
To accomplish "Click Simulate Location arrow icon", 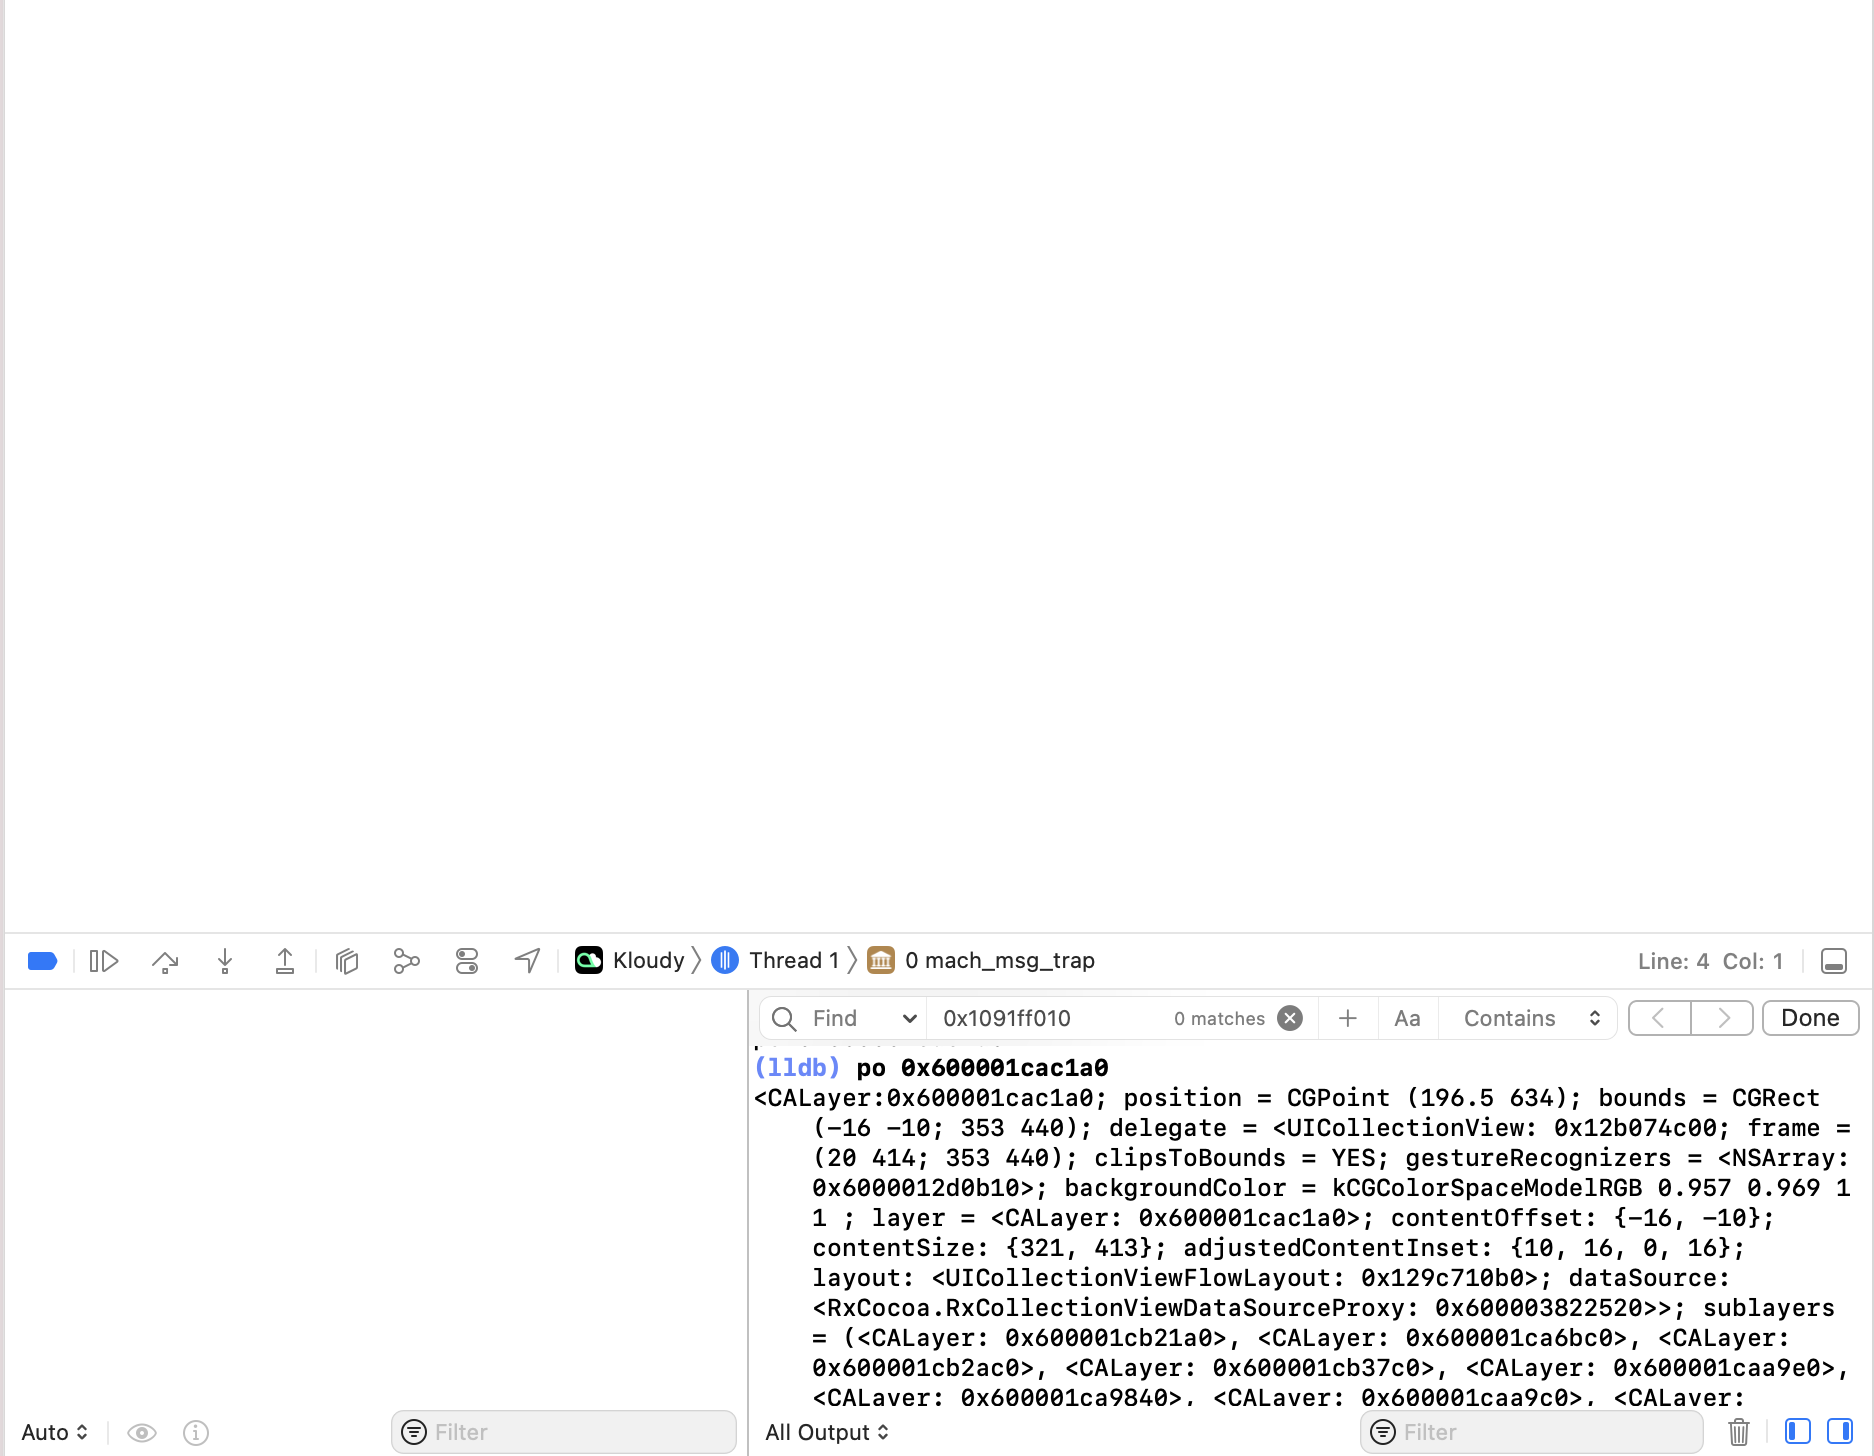I will point(527,961).
